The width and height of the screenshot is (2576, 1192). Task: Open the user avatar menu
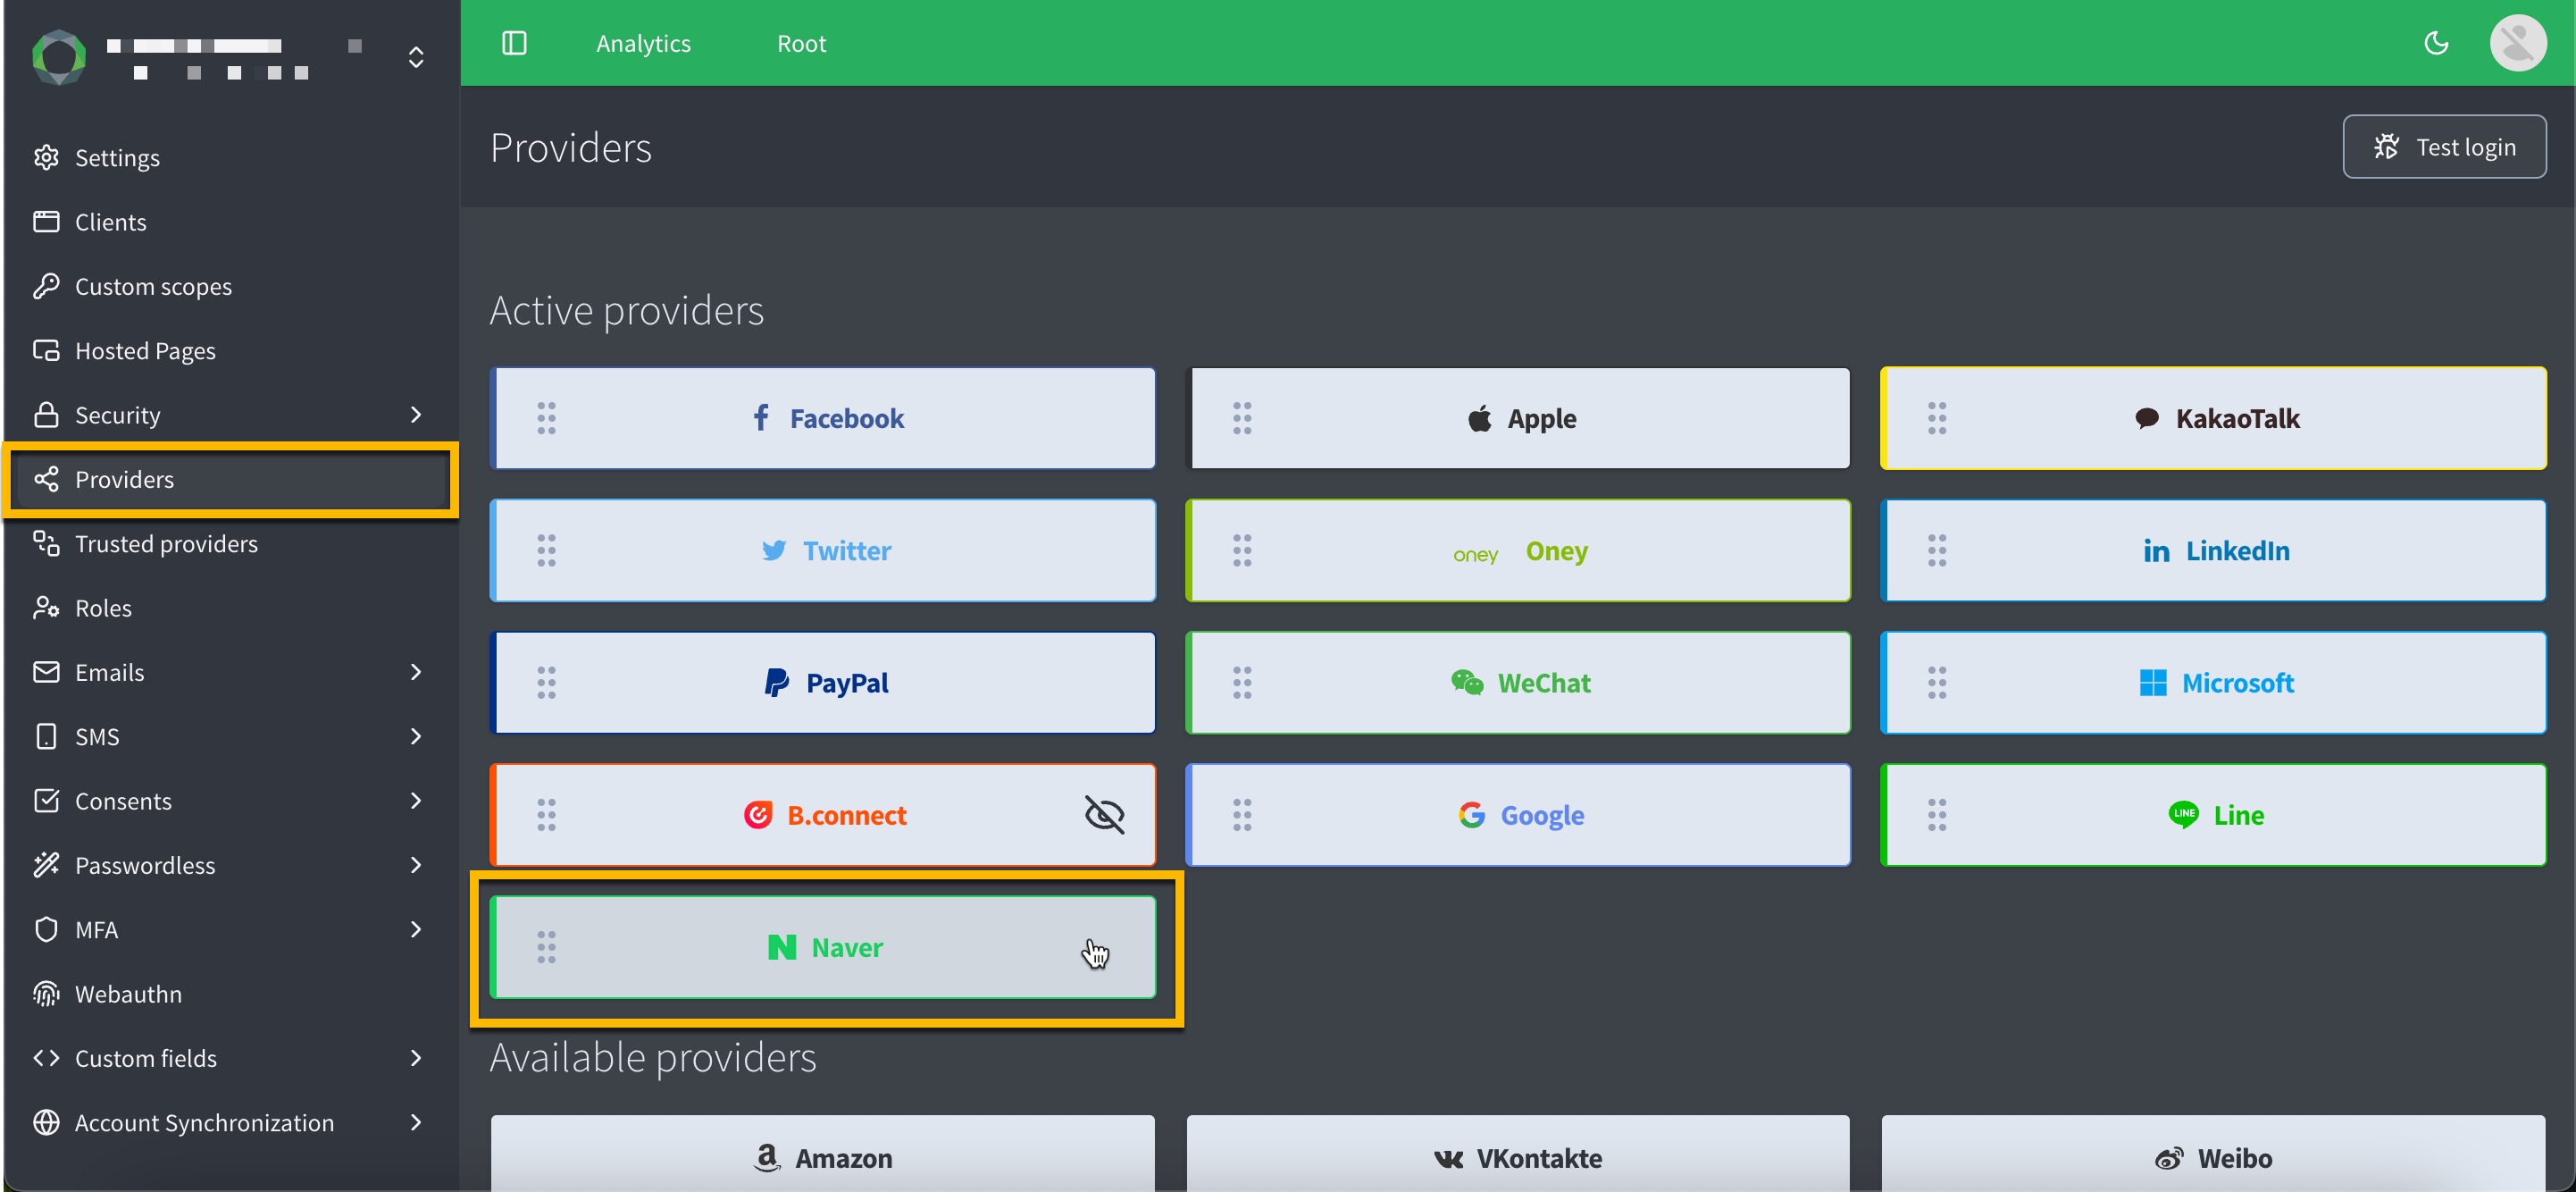pos(2517,43)
